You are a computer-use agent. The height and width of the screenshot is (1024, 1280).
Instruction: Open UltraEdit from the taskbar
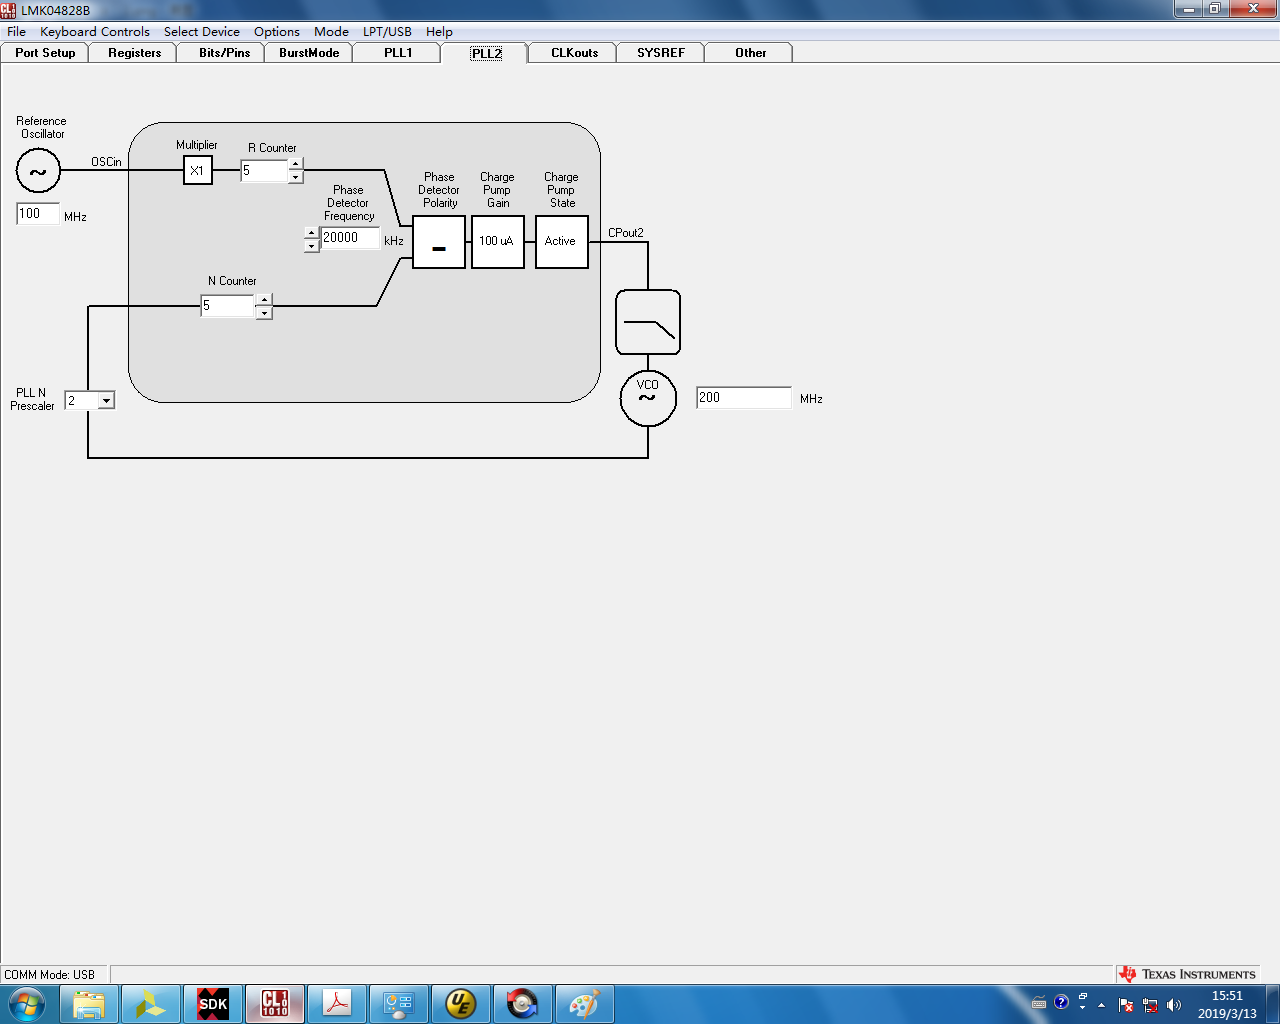point(461,1004)
